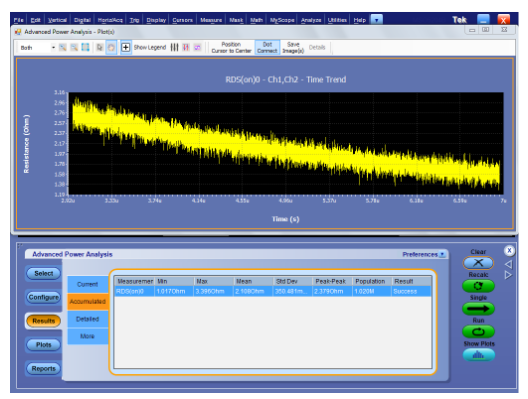The width and height of the screenshot is (528, 399).
Task: Click the three vertical bars cursor icon
Action: click(x=174, y=47)
